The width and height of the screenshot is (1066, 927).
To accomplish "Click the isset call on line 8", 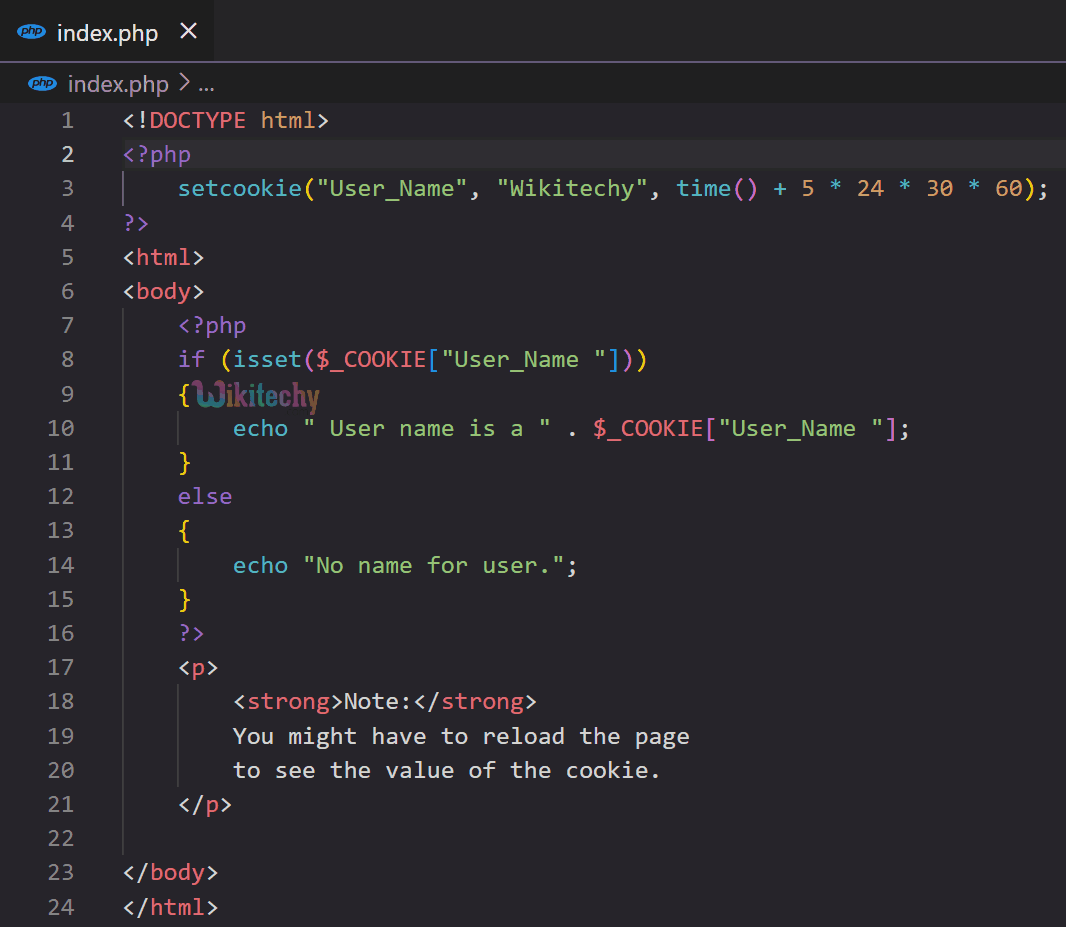I will (x=266, y=359).
